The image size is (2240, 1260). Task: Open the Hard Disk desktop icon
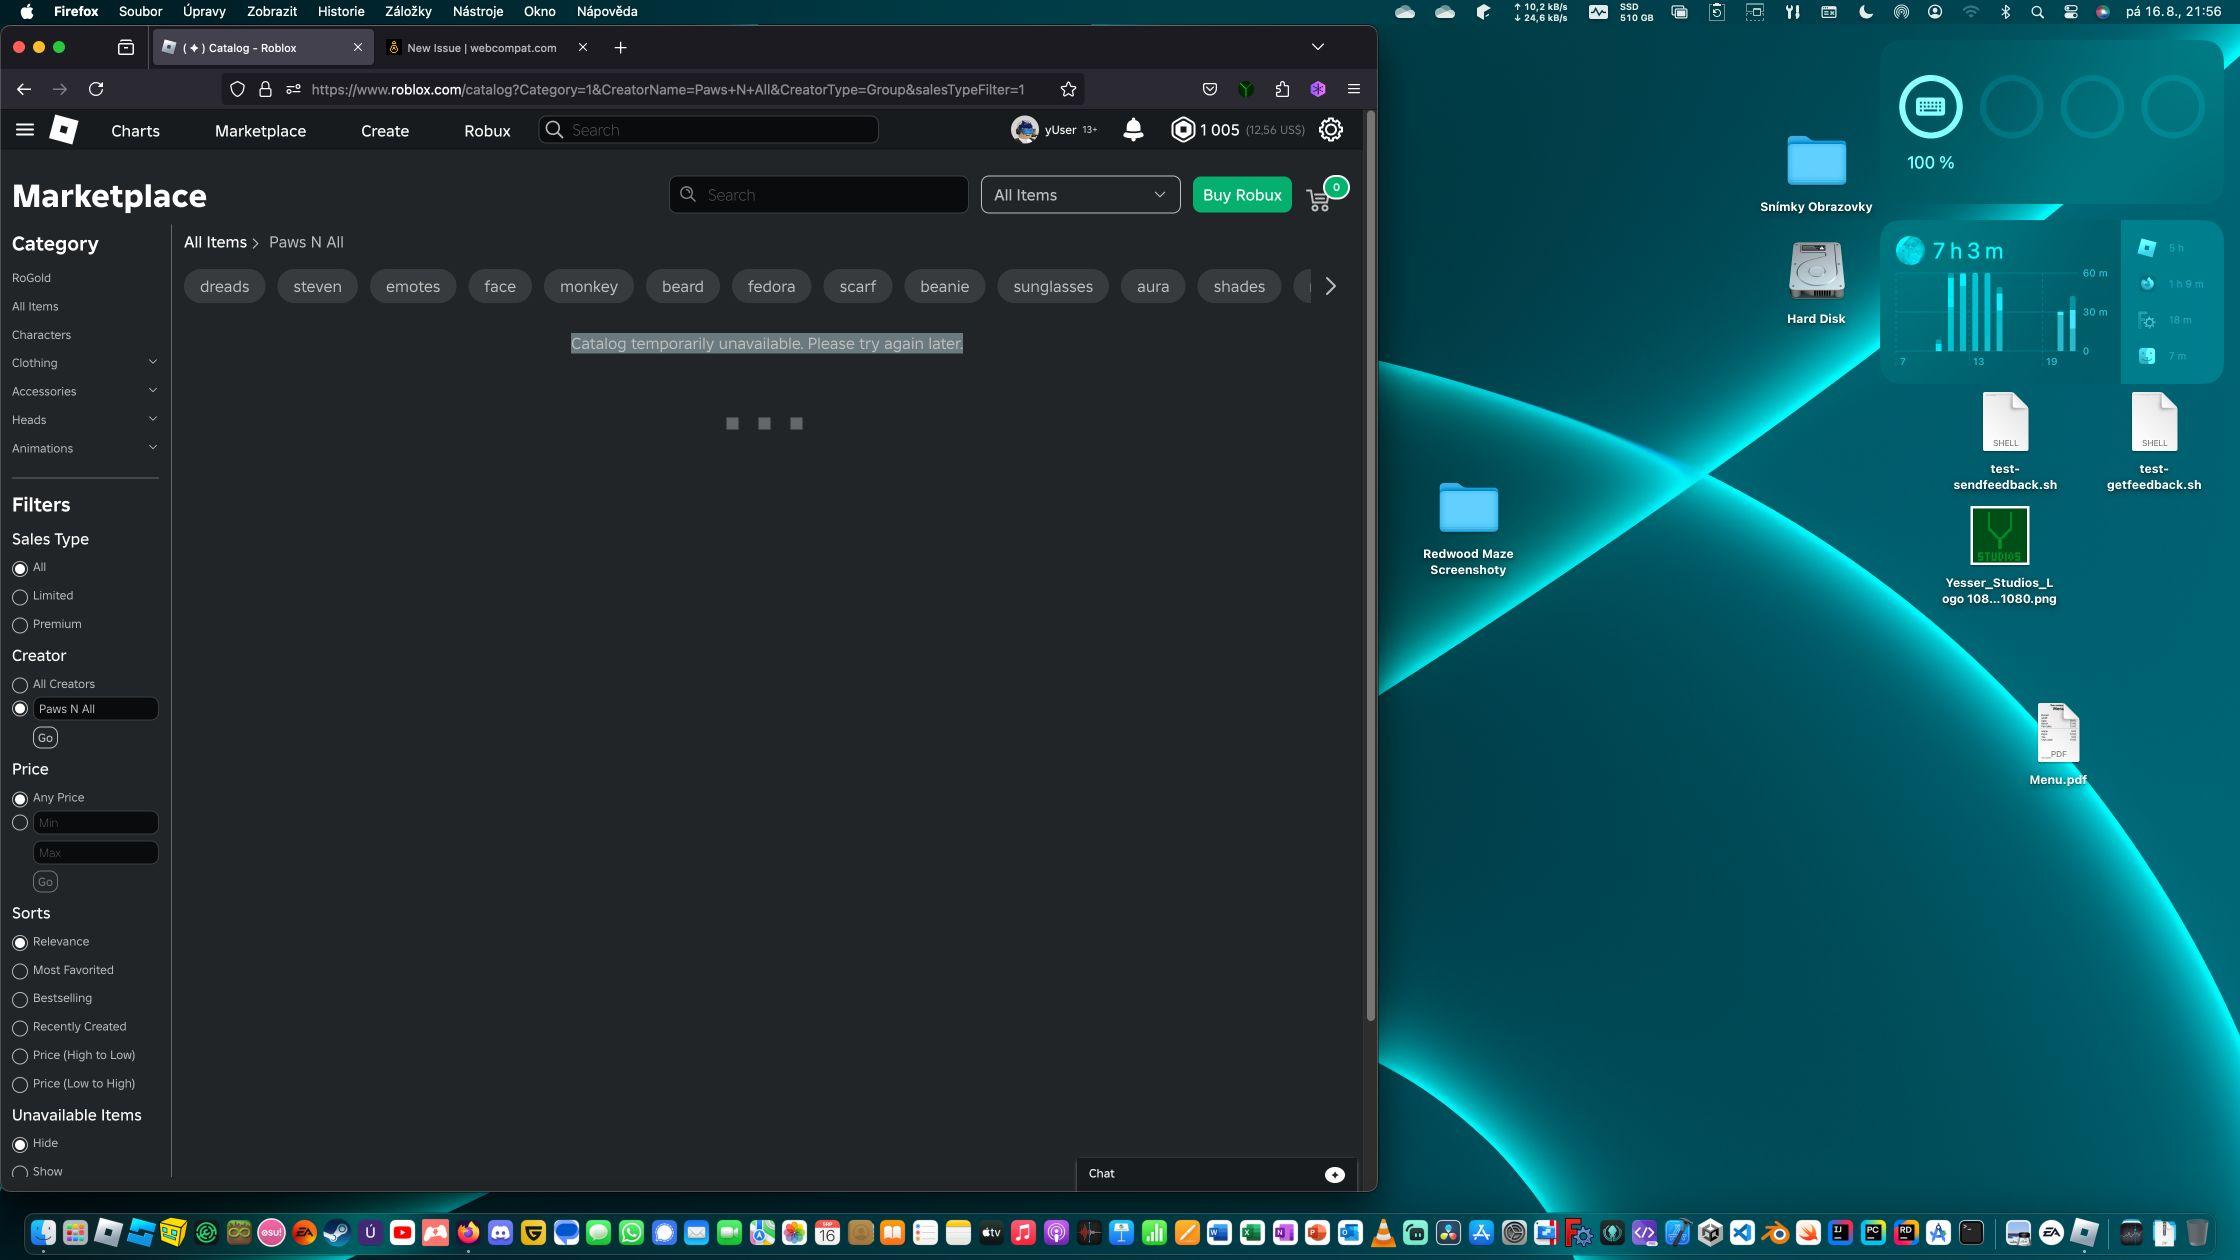click(1816, 271)
